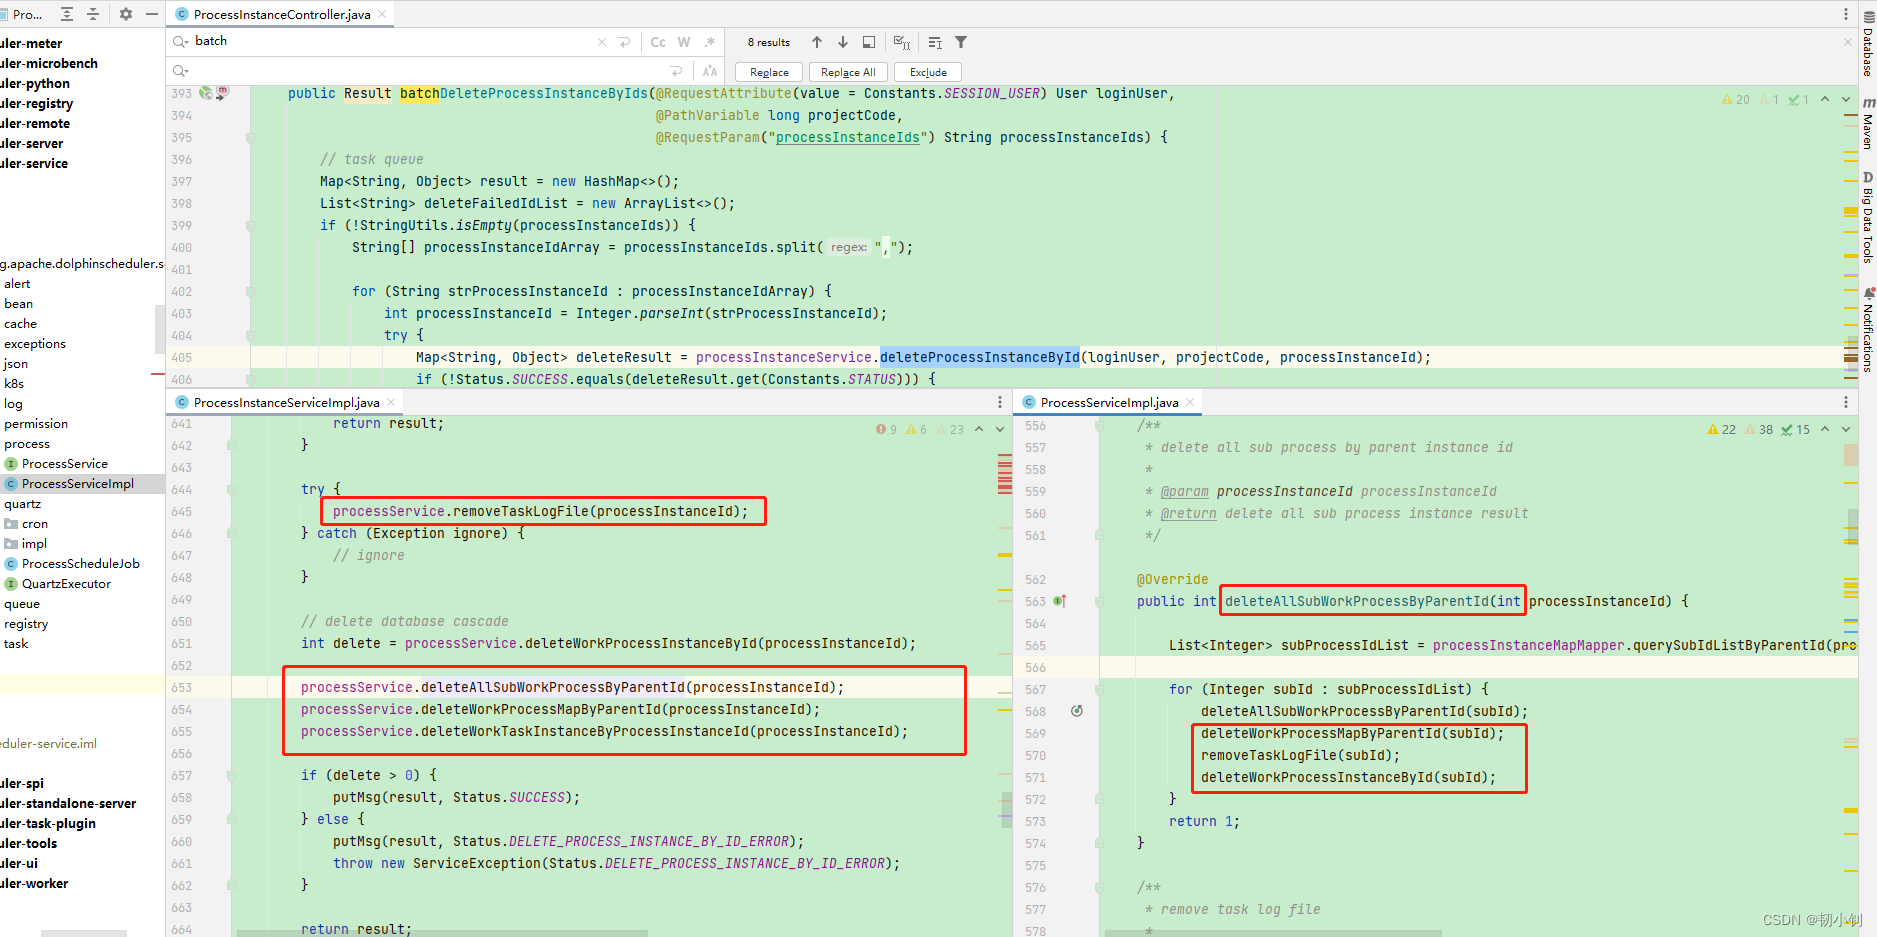Click fold toggle at line 644 try block
The image size is (1877, 937).
231,489
